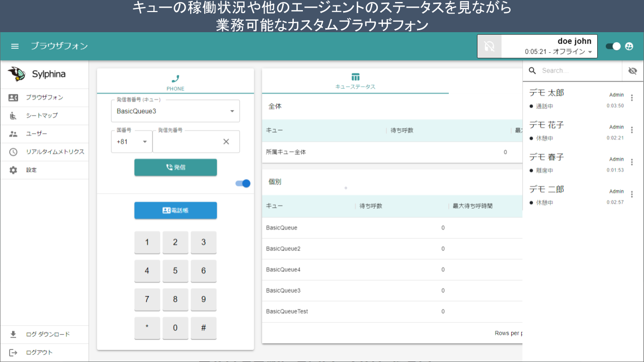Open the three-dot menu for デモ 春子
The height and width of the screenshot is (362, 644).
632,162
